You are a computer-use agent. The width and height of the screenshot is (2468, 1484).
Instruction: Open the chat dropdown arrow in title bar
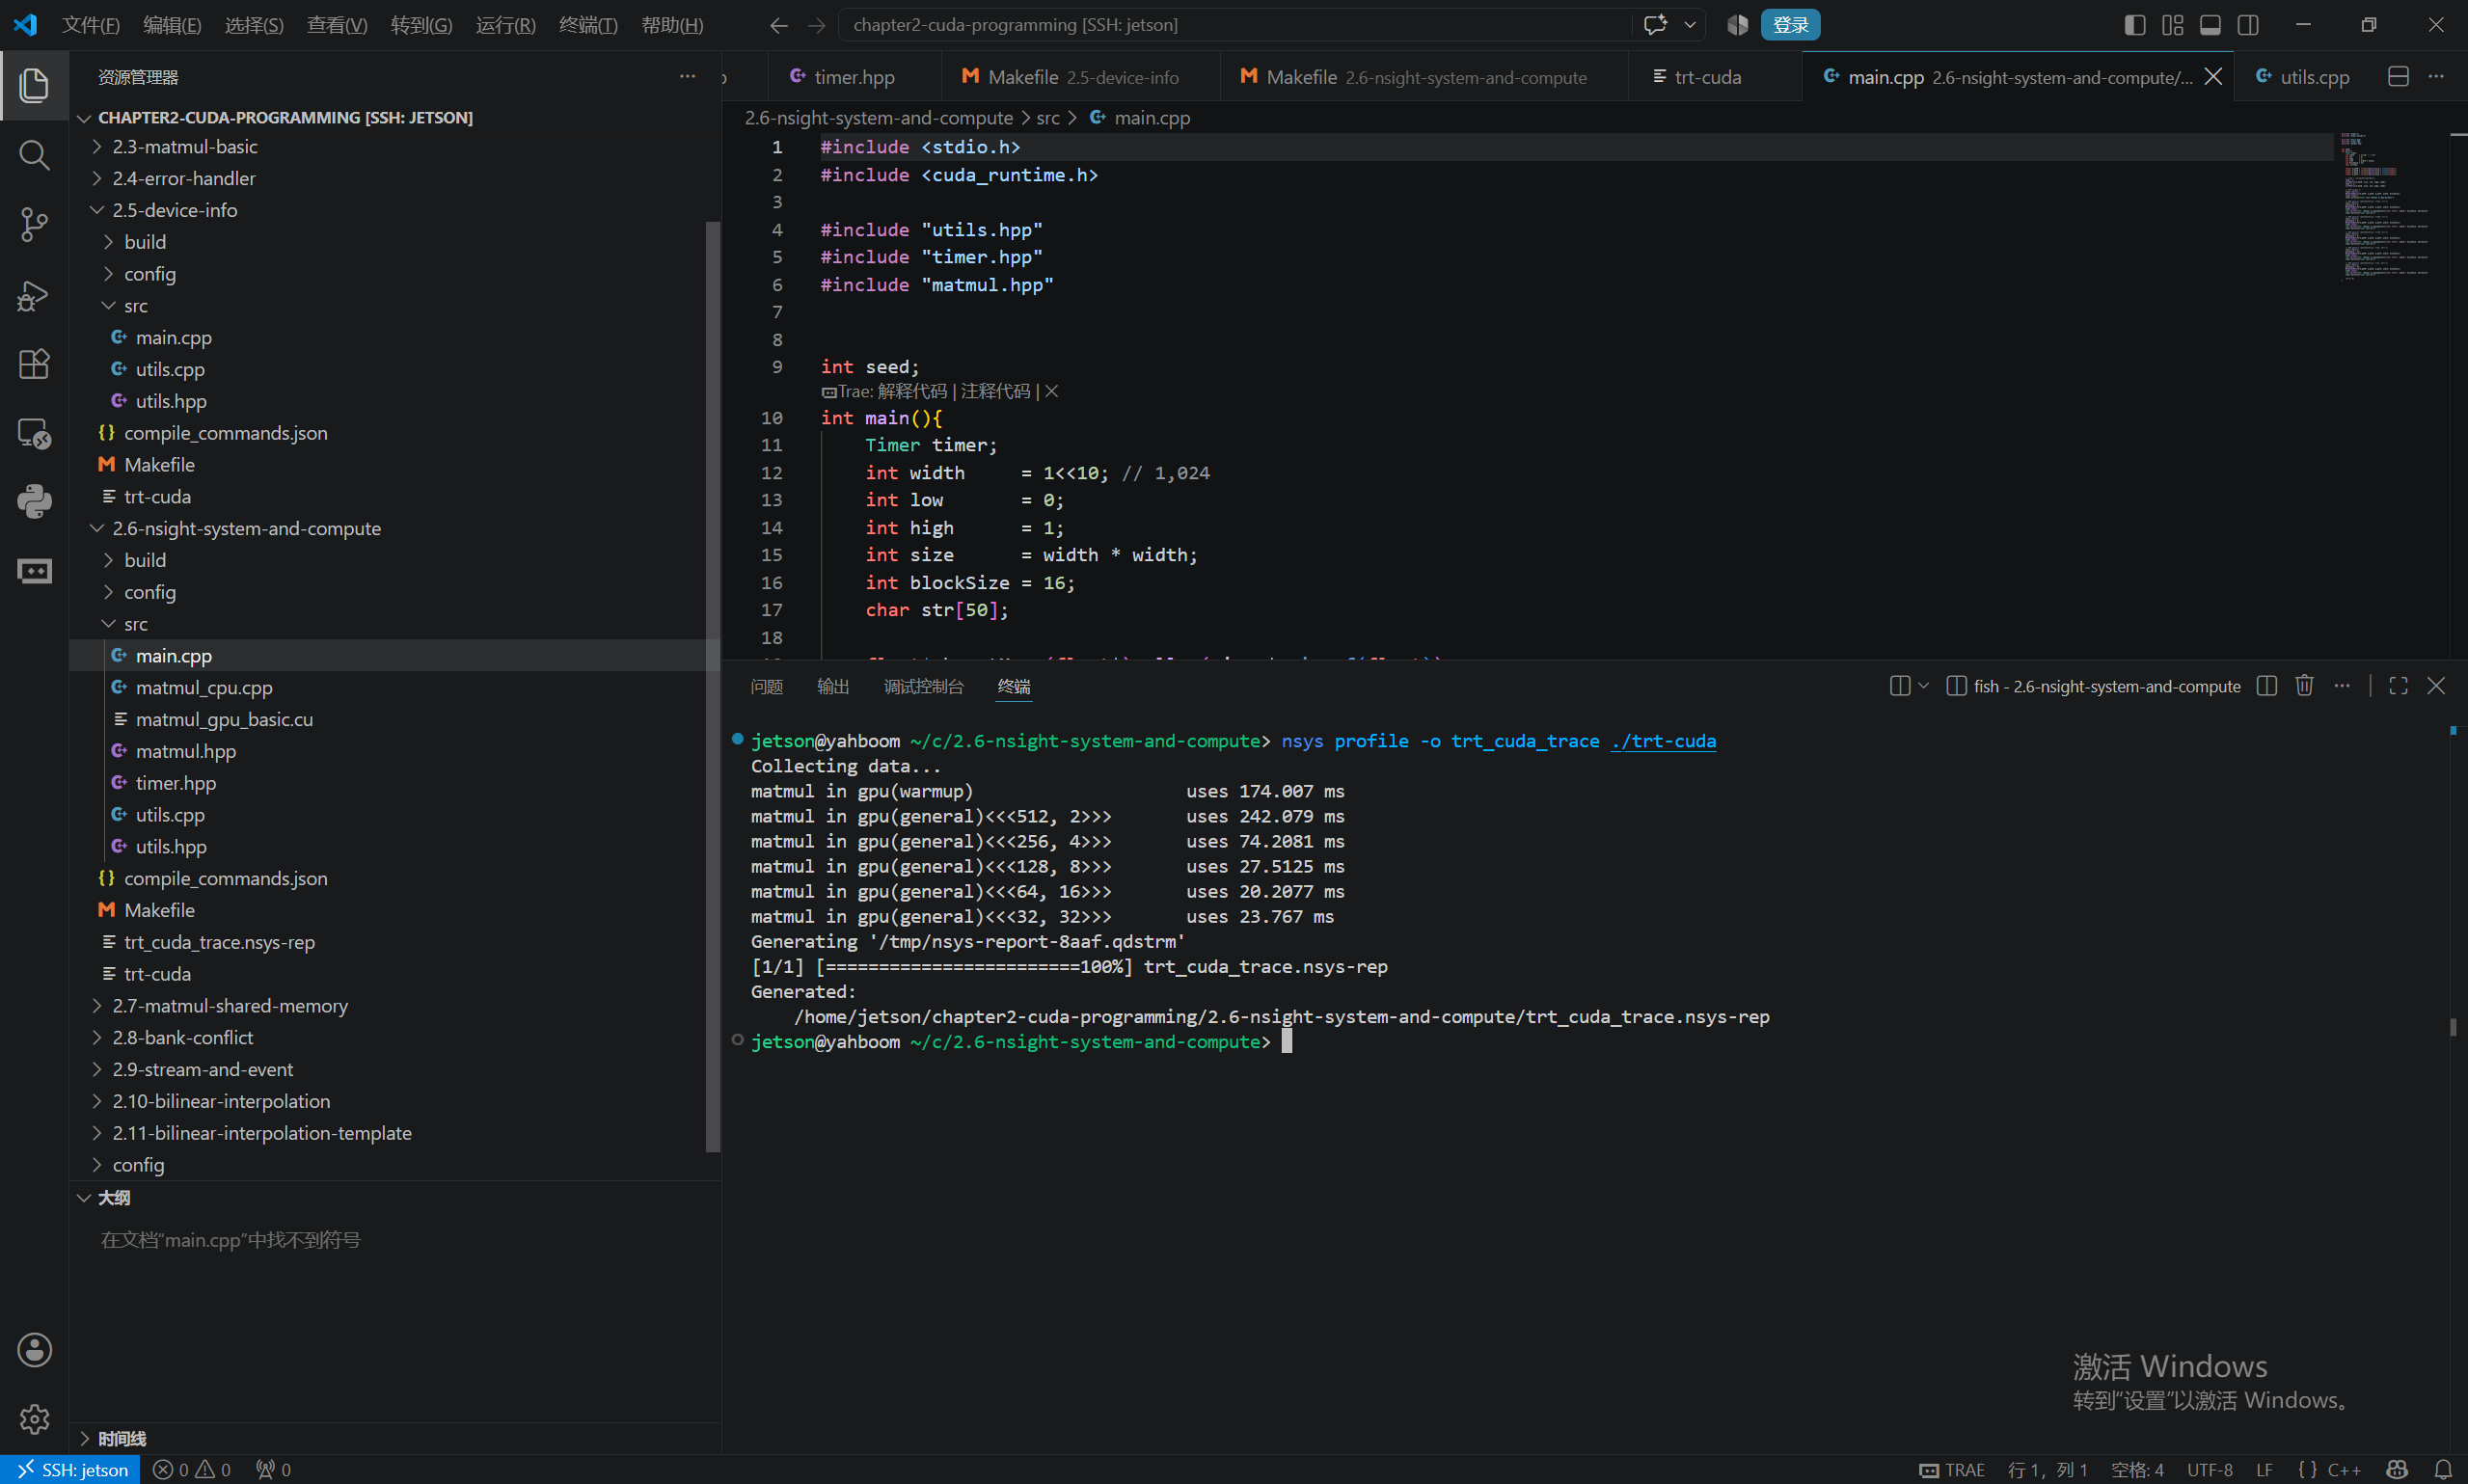tap(1690, 25)
